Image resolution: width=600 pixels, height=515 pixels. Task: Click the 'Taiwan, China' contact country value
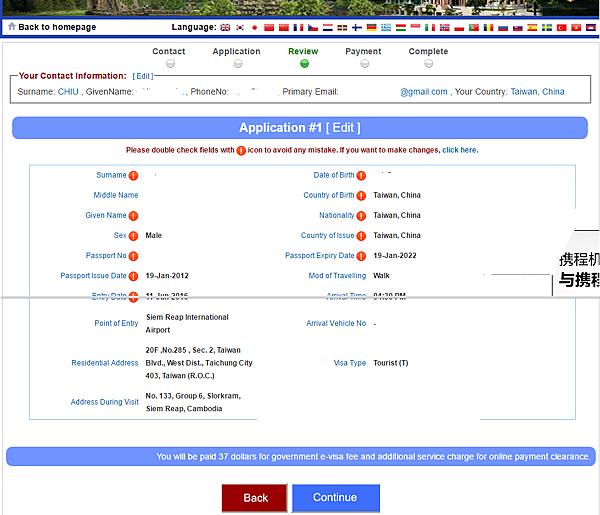pyautogui.click(x=537, y=92)
